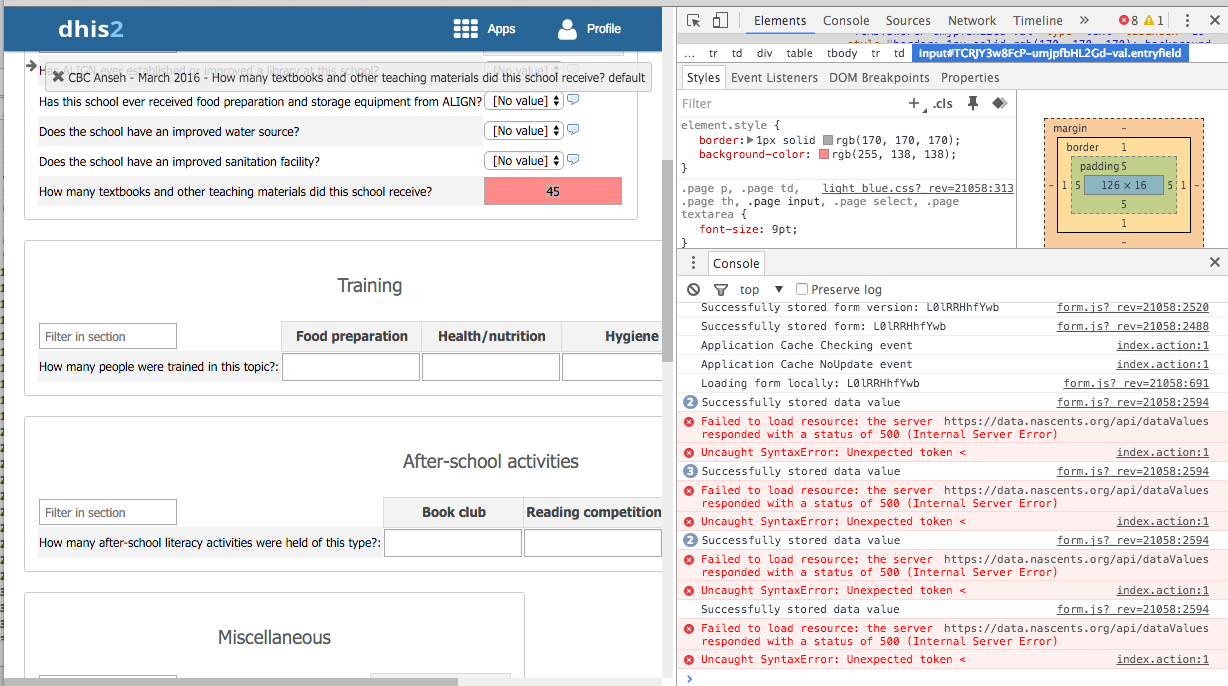Open the Event Listeners pane tab
The image size is (1228, 686).
[773, 78]
